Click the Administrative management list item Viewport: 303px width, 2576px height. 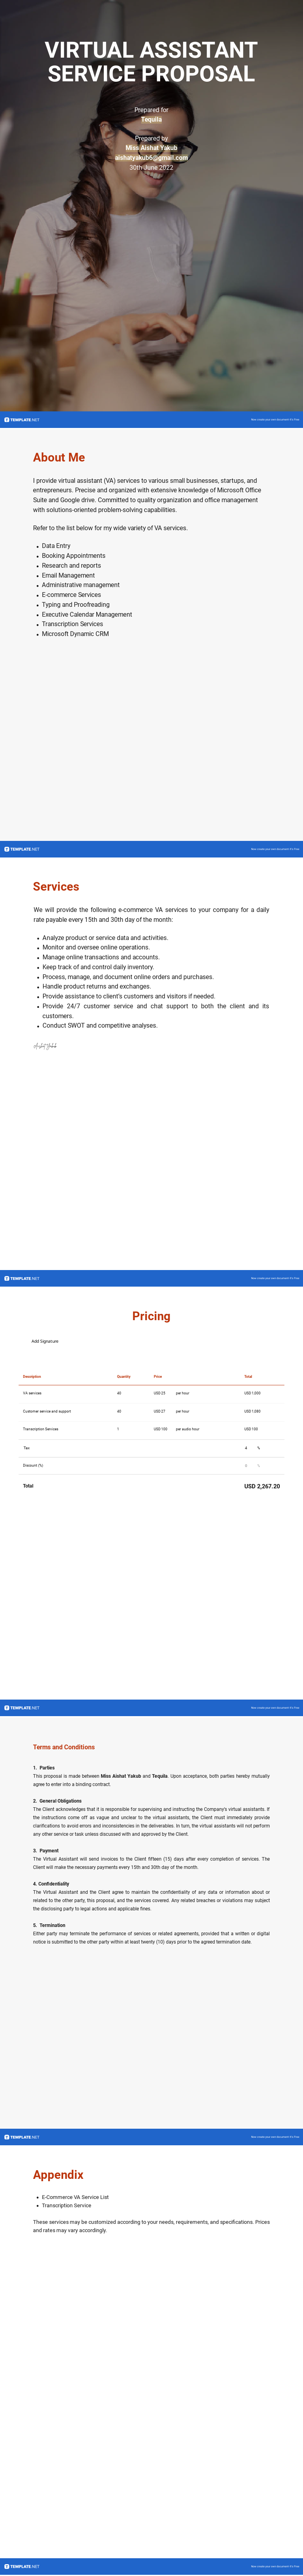80,585
